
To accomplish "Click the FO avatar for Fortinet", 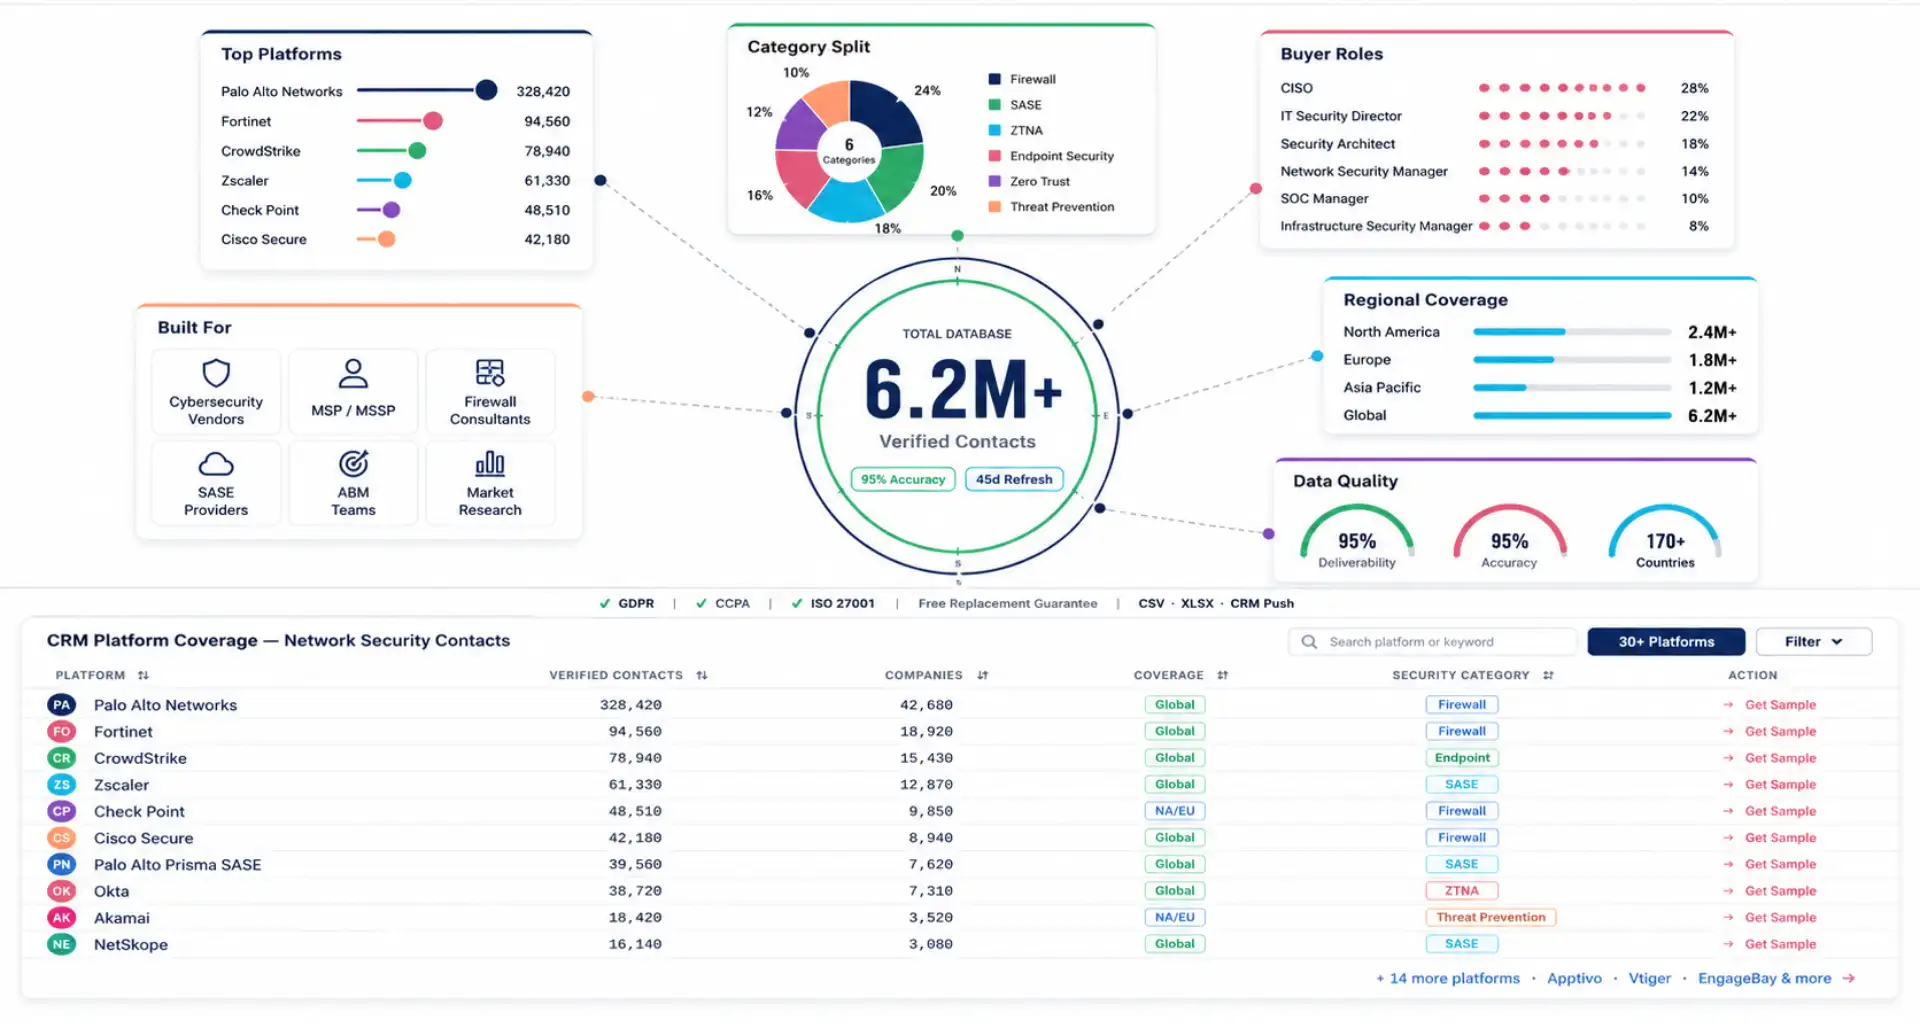I will (62, 732).
